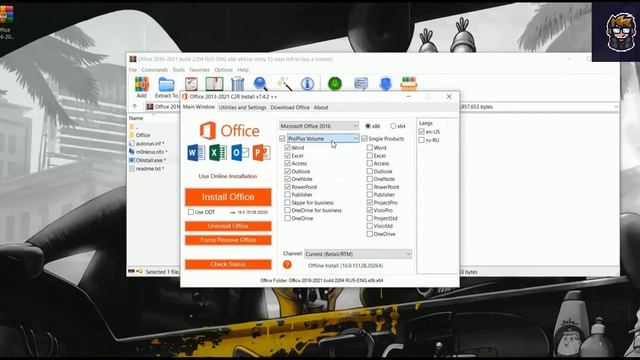Viewport: 640px width, 360px height.
Task: Switch to Download Office tab
Action: pyautogui.click(x=290, y=107)
